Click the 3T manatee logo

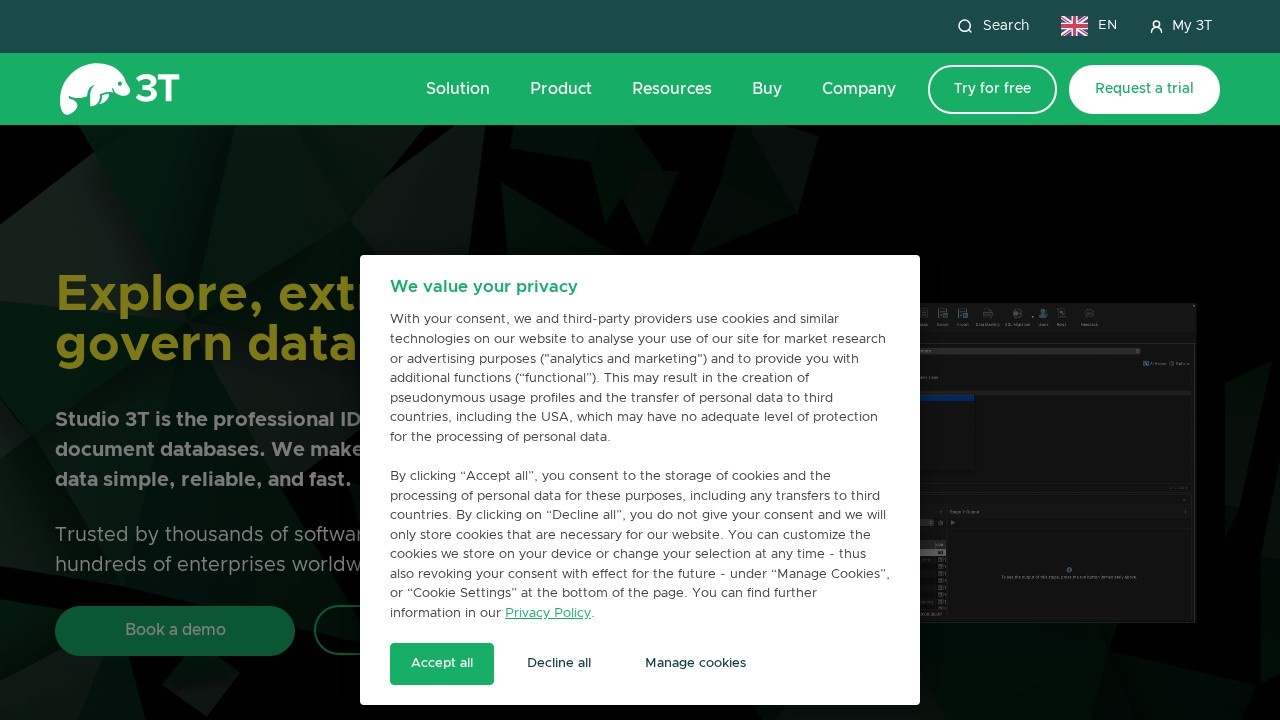pos(120,89)
